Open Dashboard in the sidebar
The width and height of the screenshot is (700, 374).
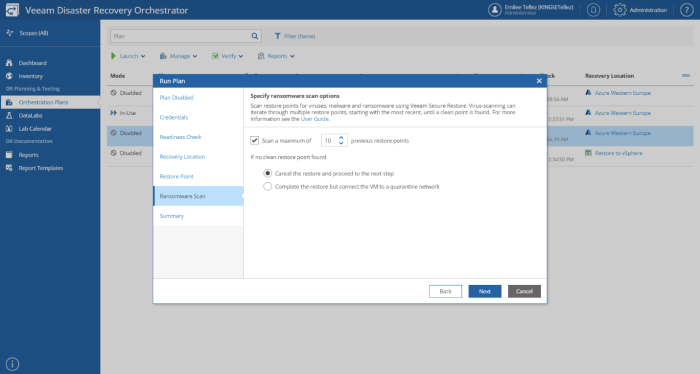(x=33, y=63)
